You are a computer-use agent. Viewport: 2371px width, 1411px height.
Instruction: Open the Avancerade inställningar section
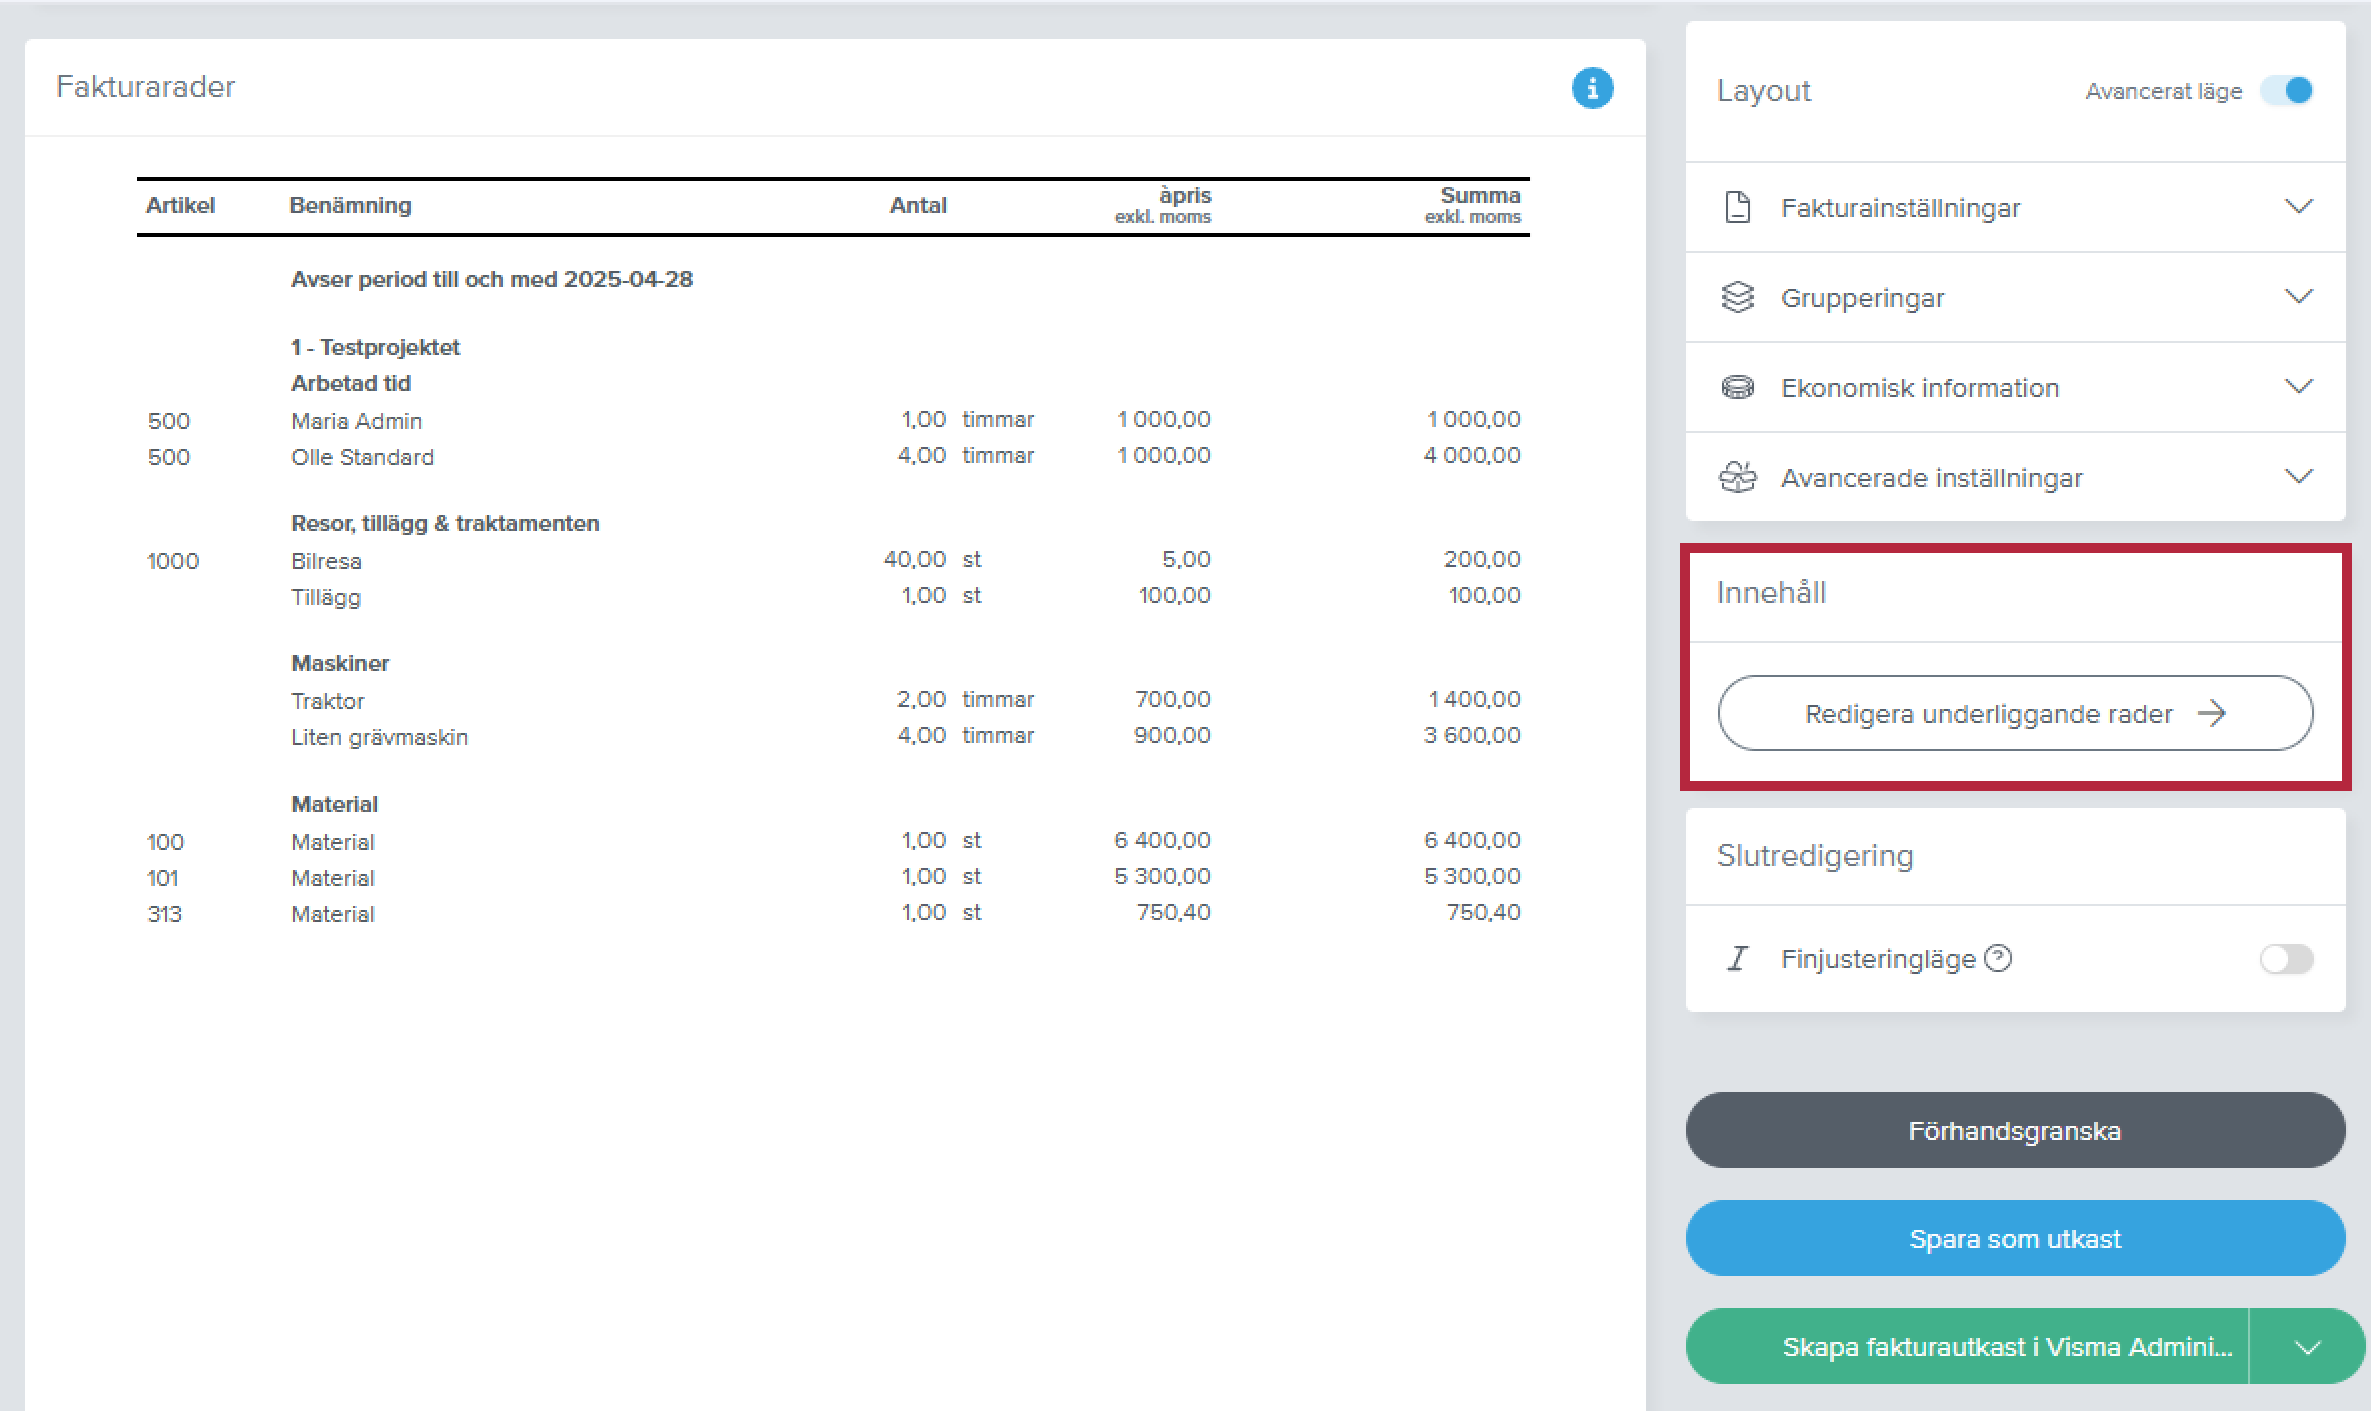coord(2015,477)
